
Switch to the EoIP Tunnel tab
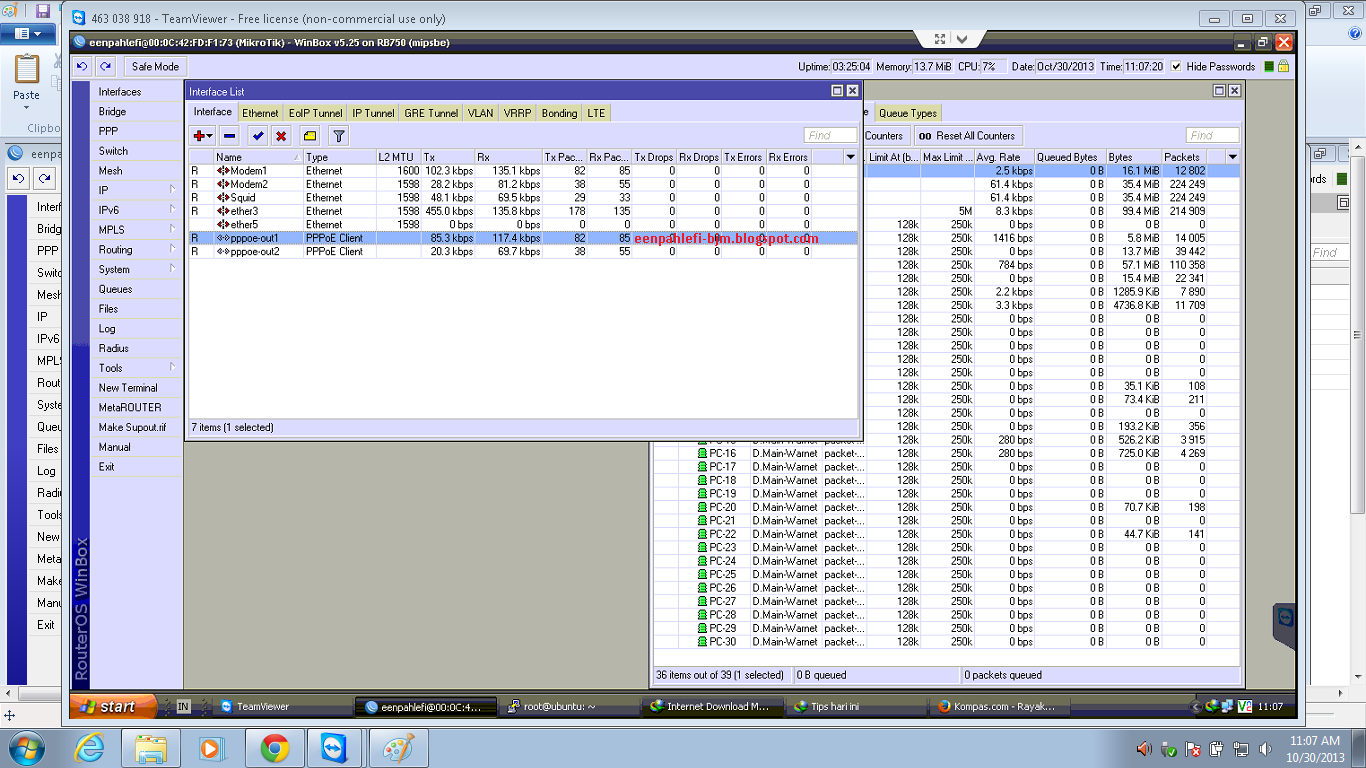[x=315, y=113]
